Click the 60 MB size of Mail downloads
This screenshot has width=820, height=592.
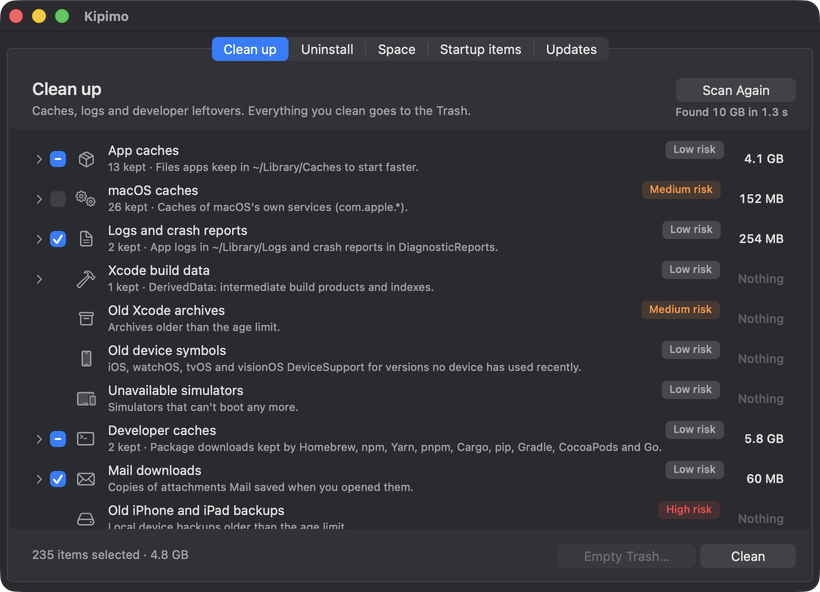click(765, 479)
